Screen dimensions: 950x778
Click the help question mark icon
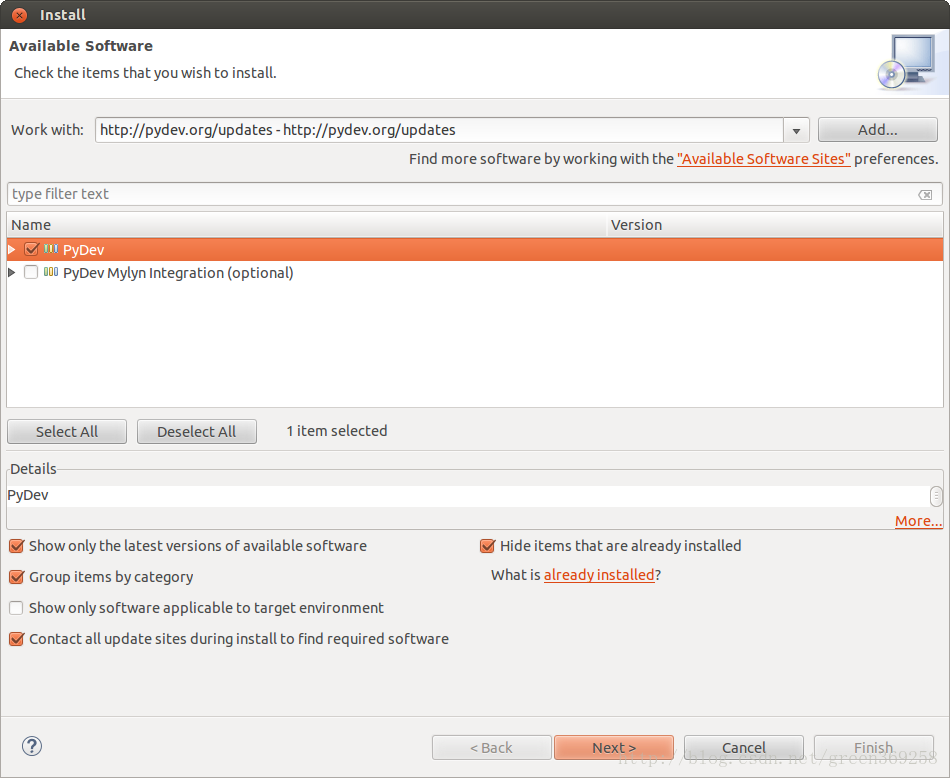point(32,746)
